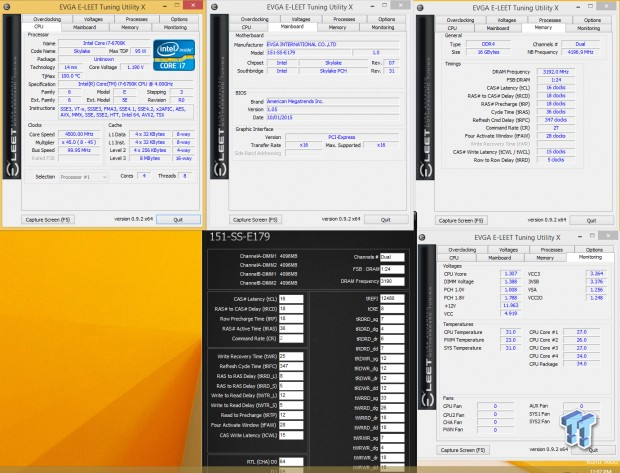Switch to Memory tab in Monitoring window
This screenshot has width=620, height=473.
pyautogui.click(x=545, y=257)
